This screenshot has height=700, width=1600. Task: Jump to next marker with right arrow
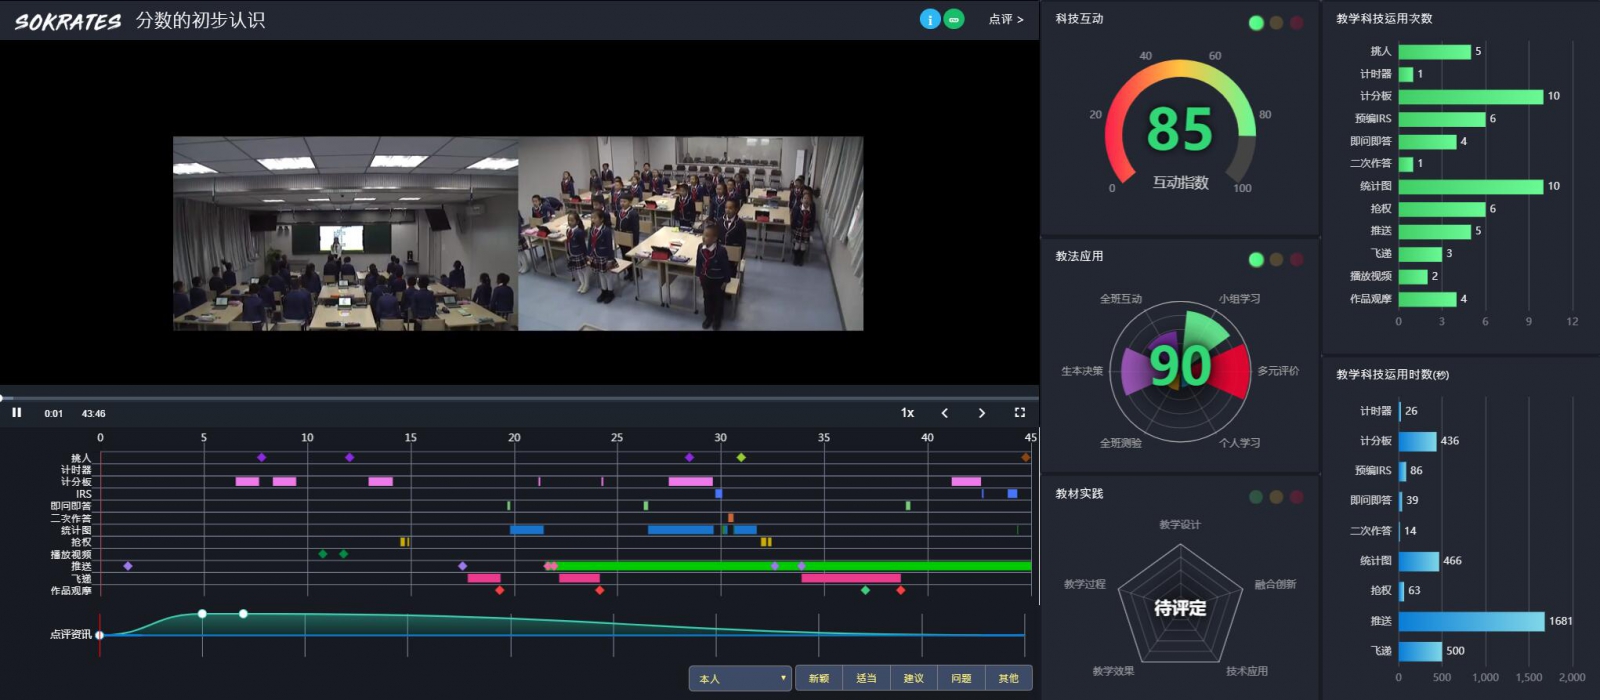(982, 412)
